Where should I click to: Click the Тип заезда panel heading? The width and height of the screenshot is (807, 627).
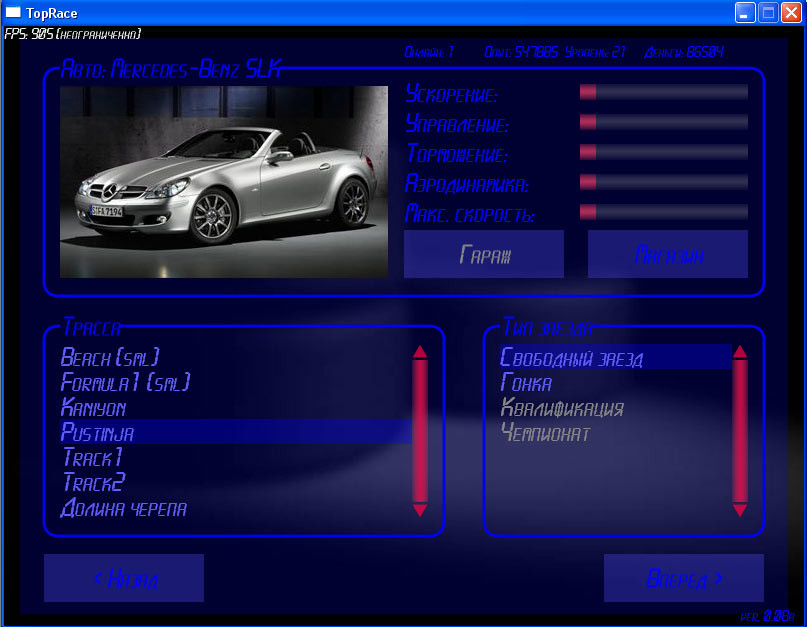[x=548, y=327]
